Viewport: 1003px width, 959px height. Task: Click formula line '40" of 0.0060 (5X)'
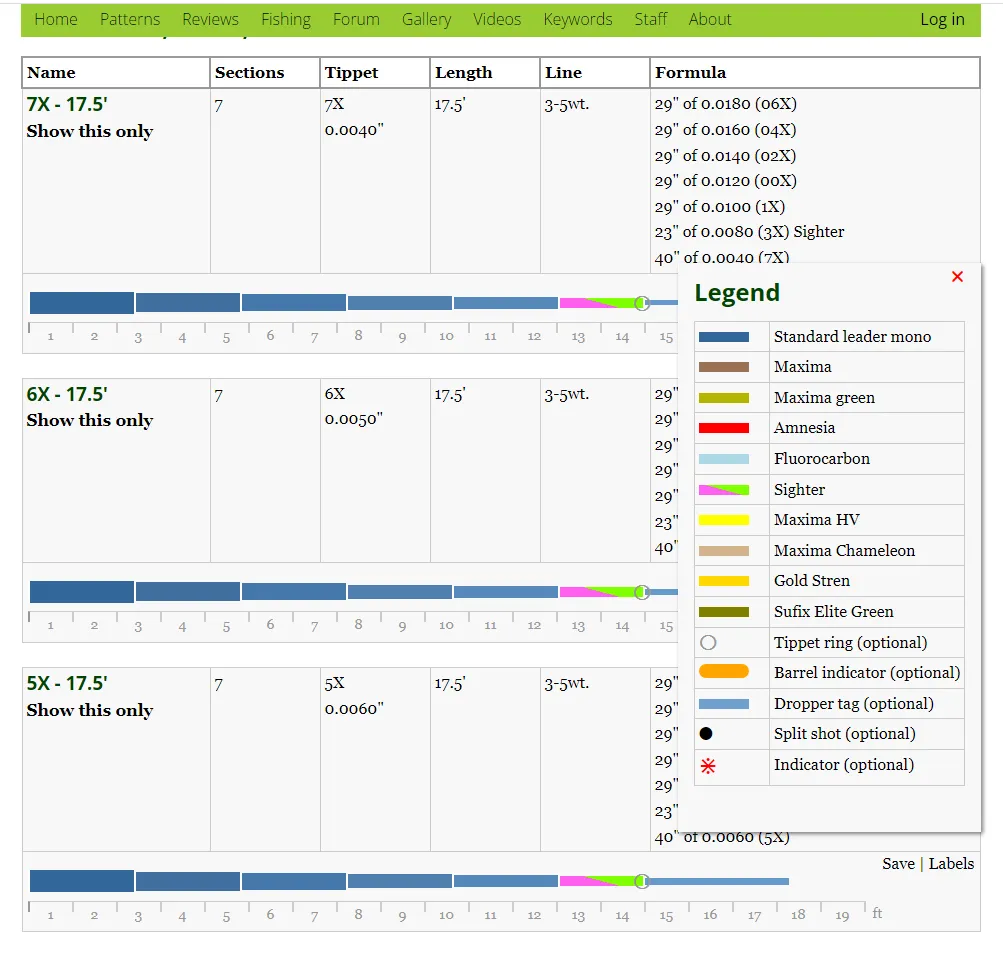click(x=722, y=837)
